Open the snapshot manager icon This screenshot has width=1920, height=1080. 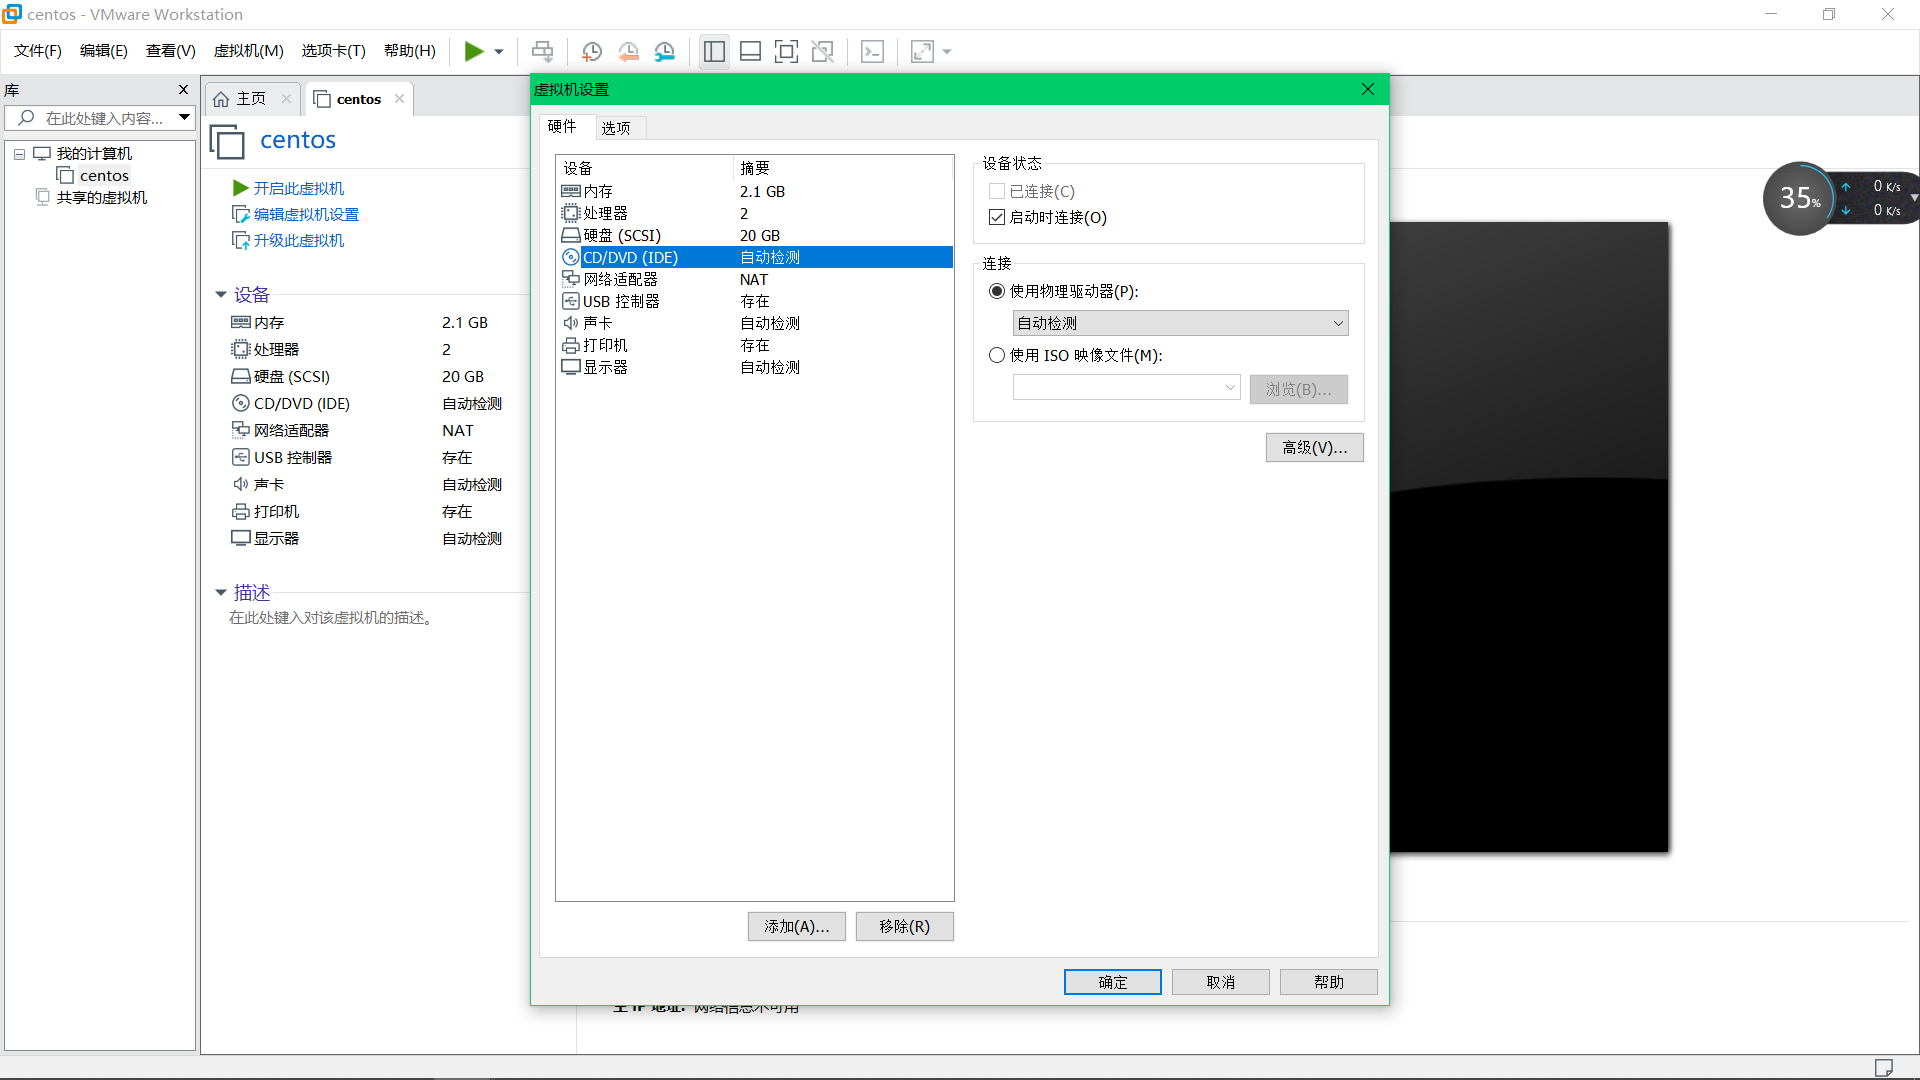tap(665, 51)
